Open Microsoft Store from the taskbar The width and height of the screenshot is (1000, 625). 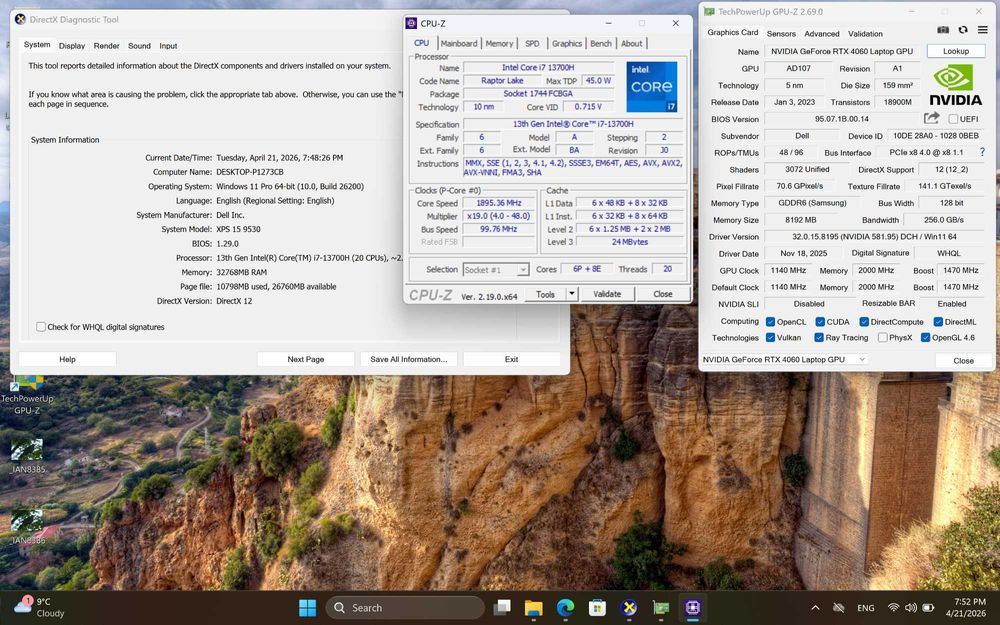coord(597,608)
